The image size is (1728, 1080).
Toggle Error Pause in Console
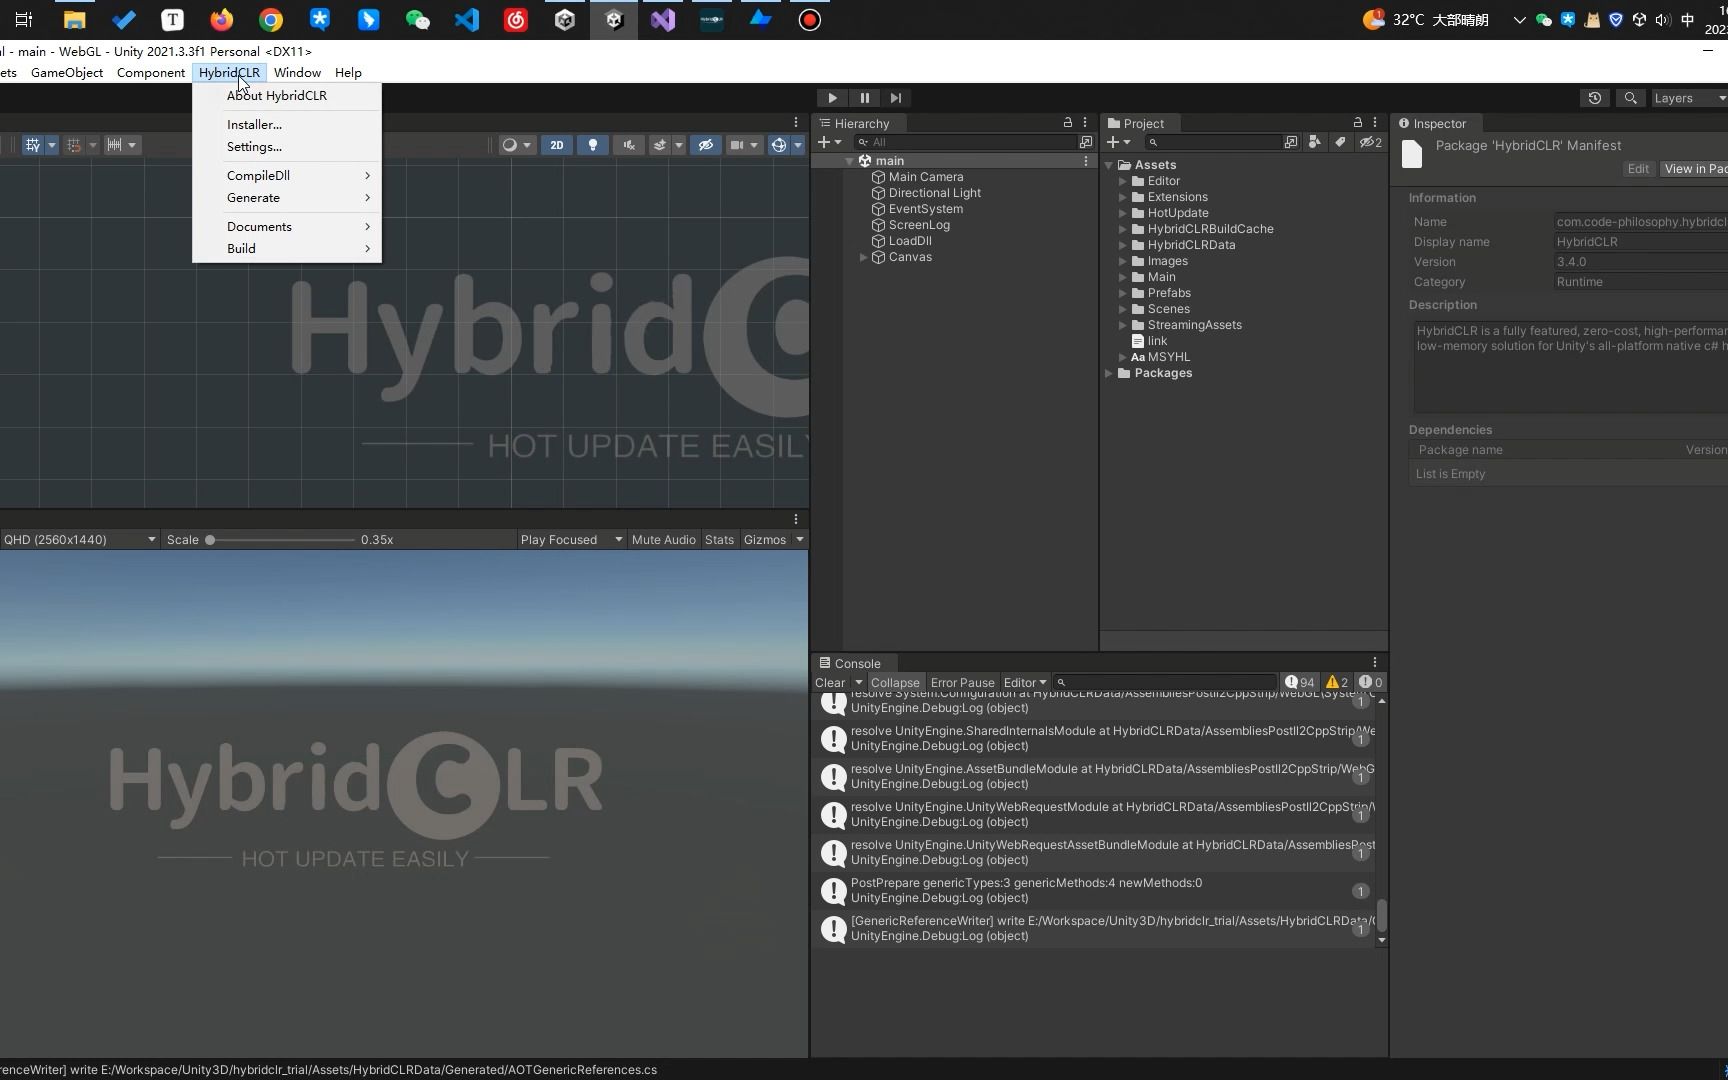(962, 683)
